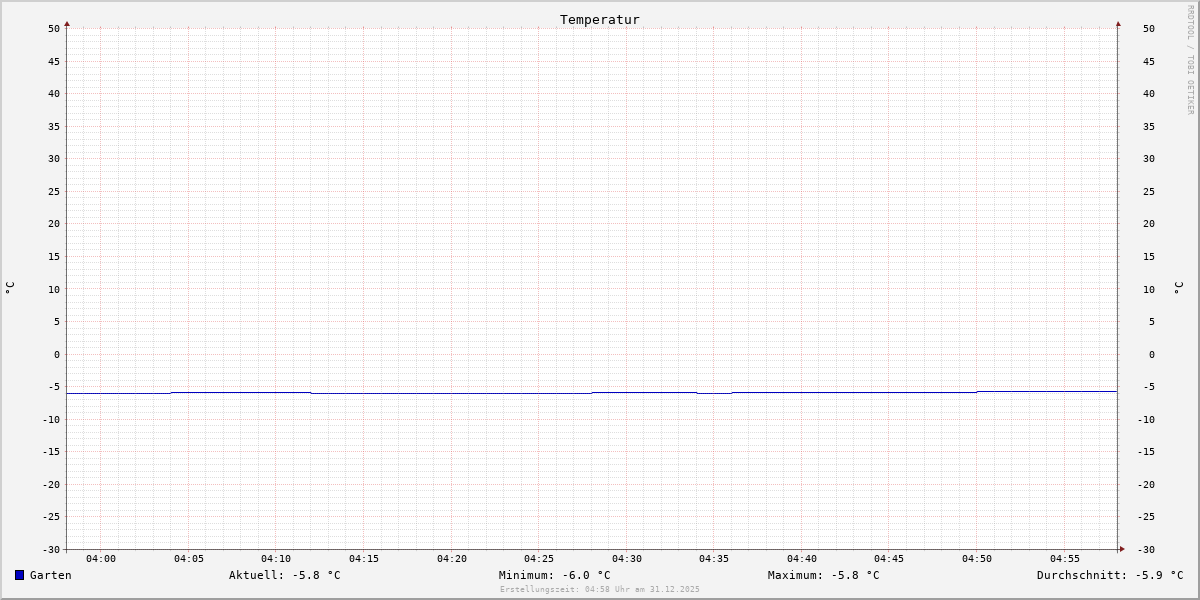Select the Garten legend label

click(x=51, y=575)
